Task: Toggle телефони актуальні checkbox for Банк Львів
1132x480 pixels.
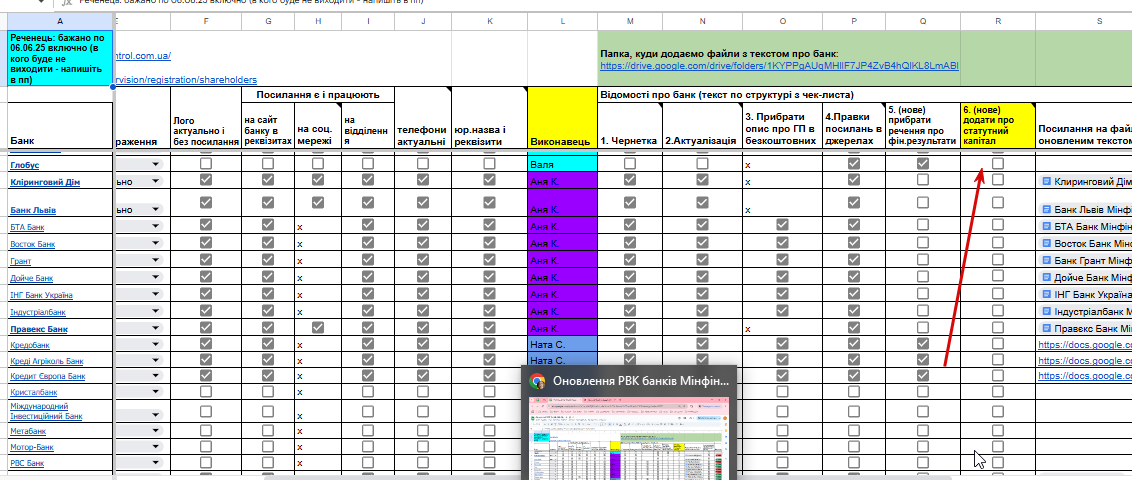Action: click(x=422, y=202)
